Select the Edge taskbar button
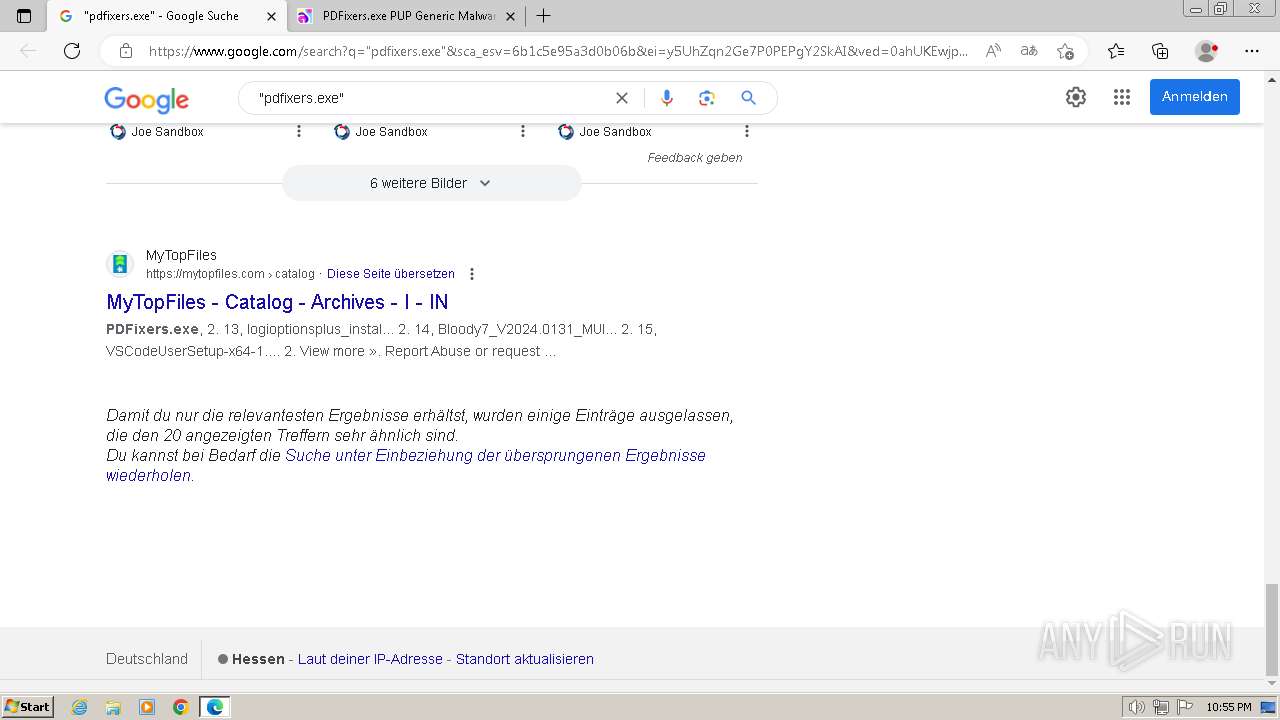This screenshot has height=720, width=1280. click(215, 707)
